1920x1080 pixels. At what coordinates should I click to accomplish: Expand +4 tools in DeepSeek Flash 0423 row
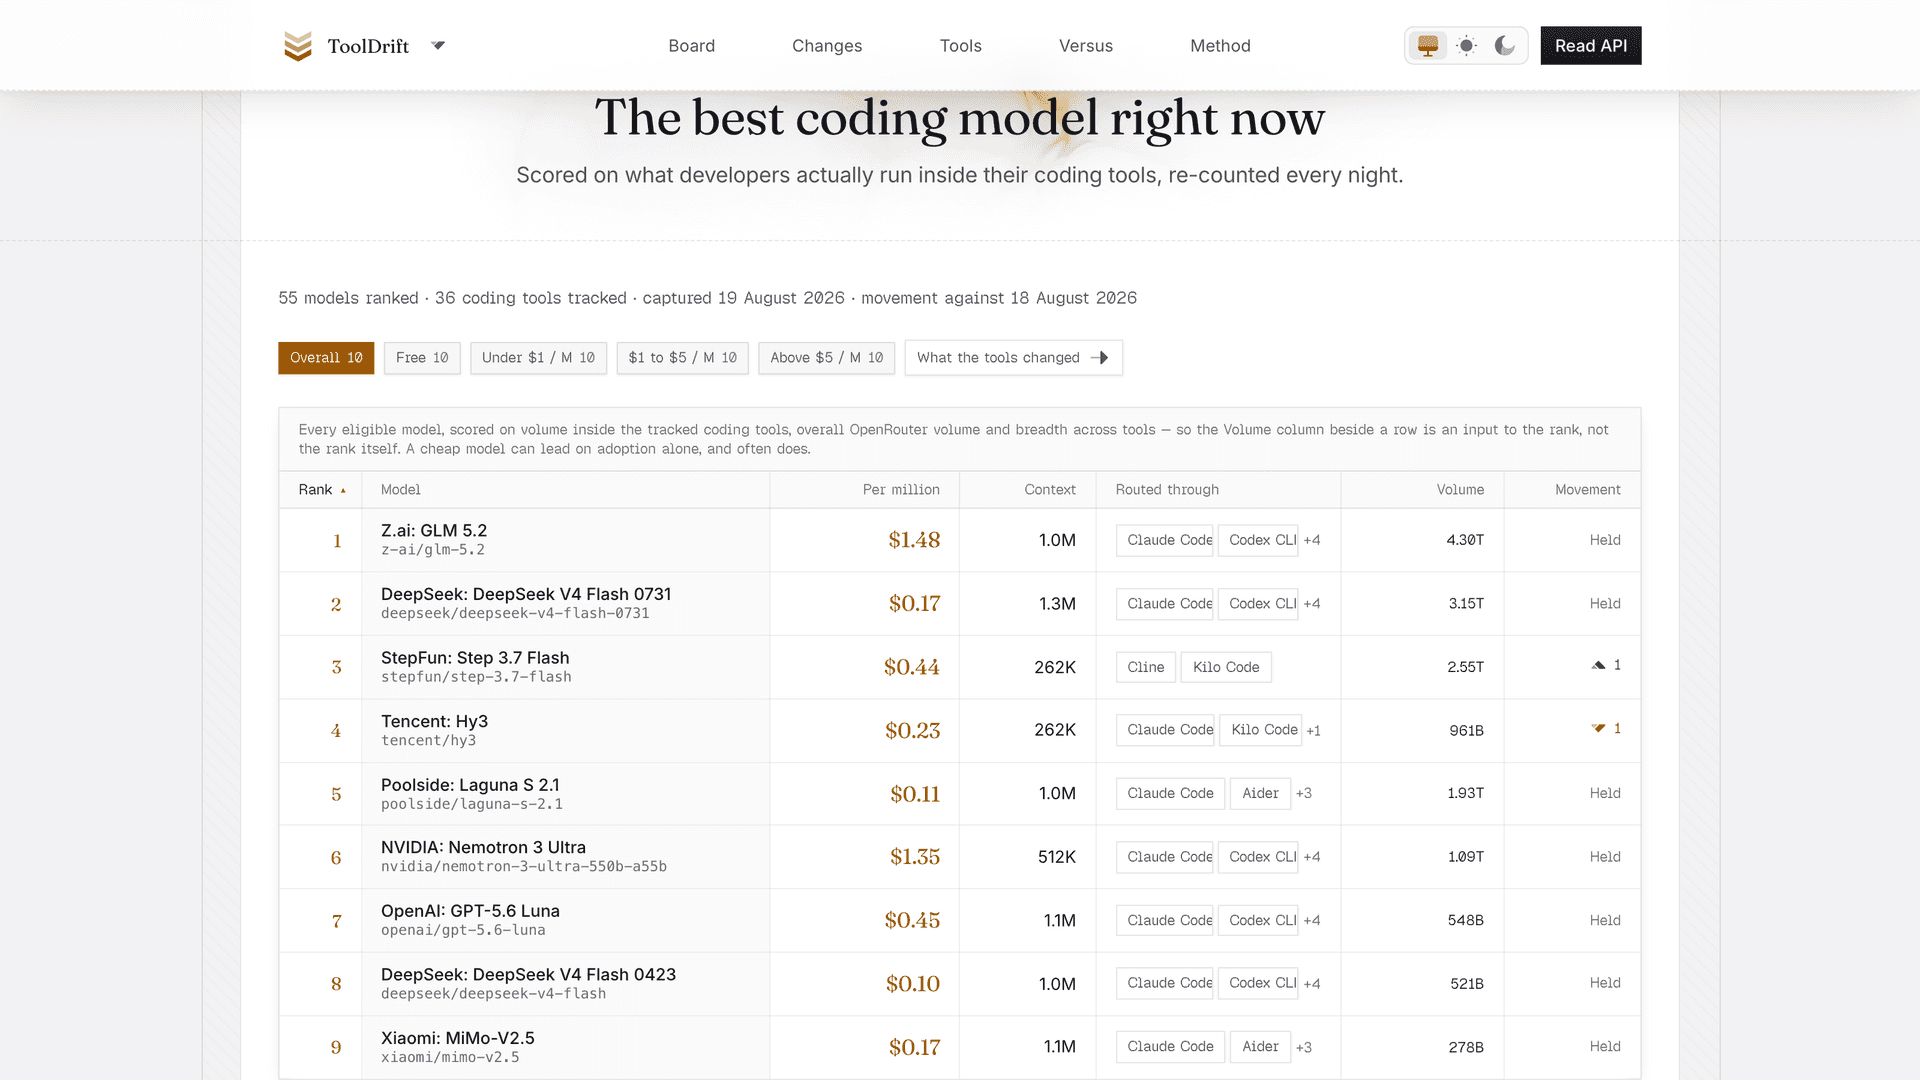coord(1312,984)
